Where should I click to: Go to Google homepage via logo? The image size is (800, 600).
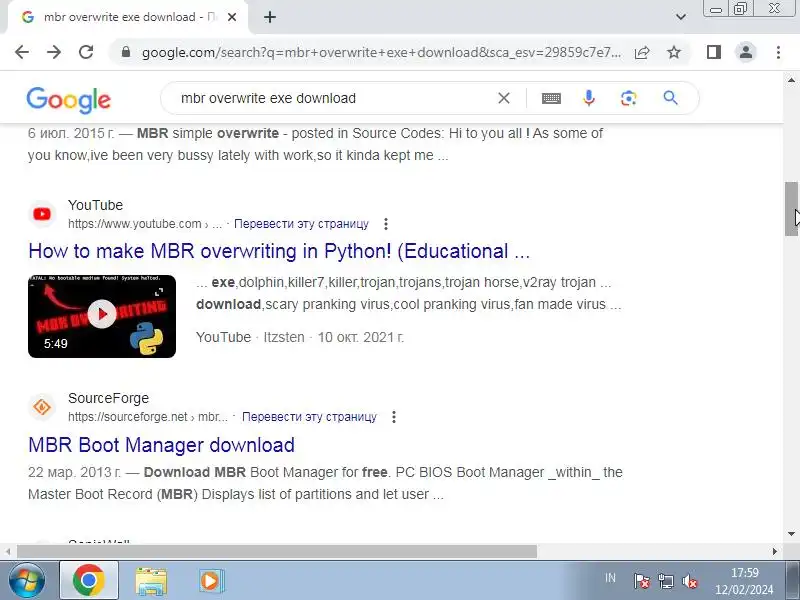[x=68, y=99]
